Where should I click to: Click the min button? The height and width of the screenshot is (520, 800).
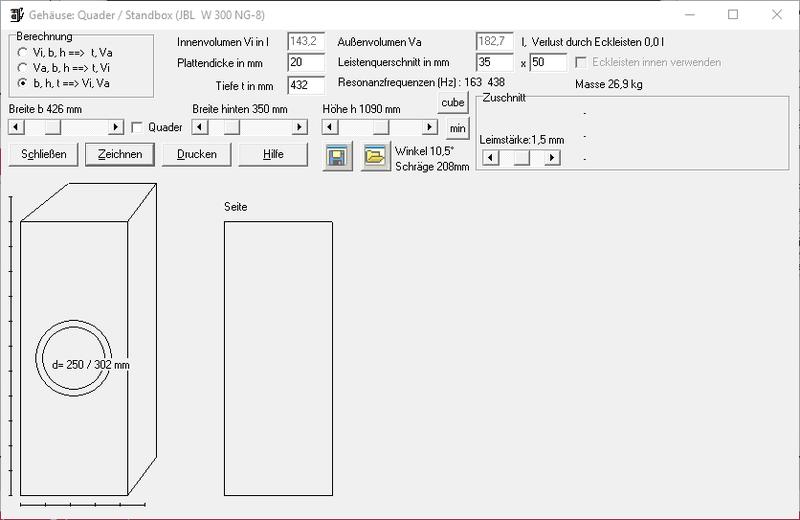pyautogui.click(x=457, y=128)
